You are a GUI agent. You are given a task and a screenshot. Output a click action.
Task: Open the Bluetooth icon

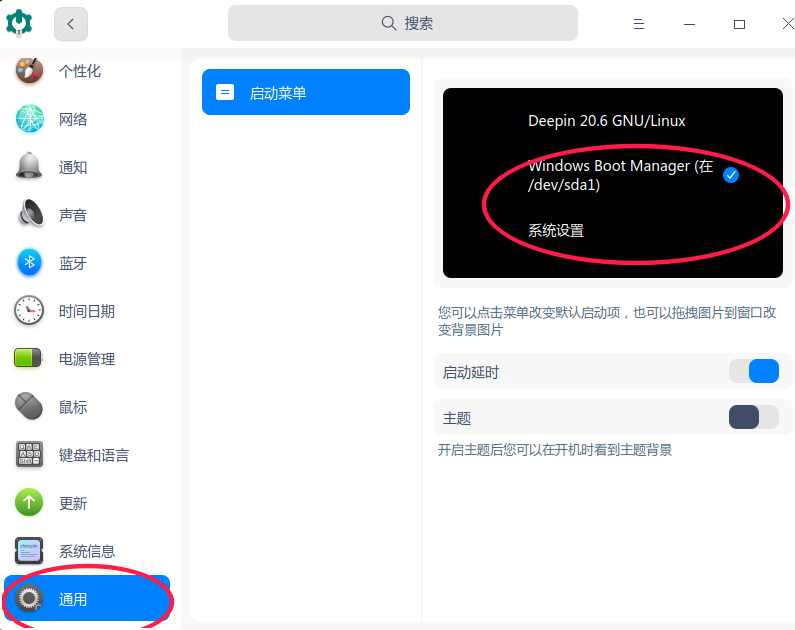click(x=29, y=262)
